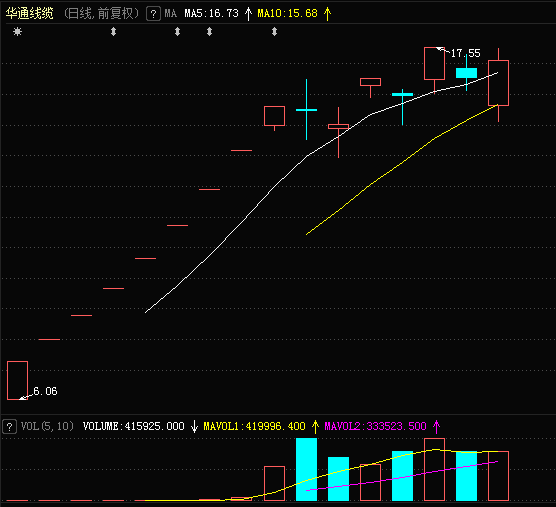
Task: Click the 6.06 low price label
Action: [x=45, y=391]
